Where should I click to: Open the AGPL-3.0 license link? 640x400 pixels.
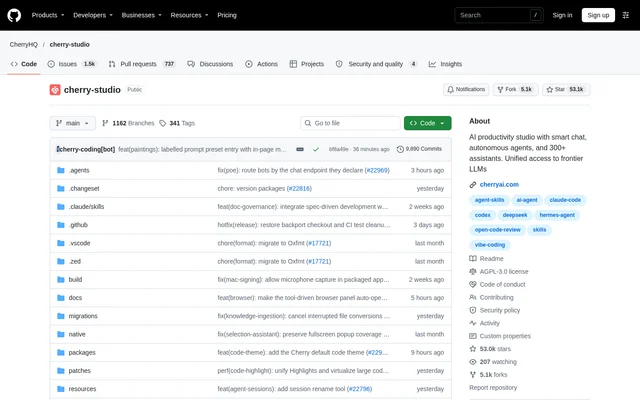pos(499,271)
